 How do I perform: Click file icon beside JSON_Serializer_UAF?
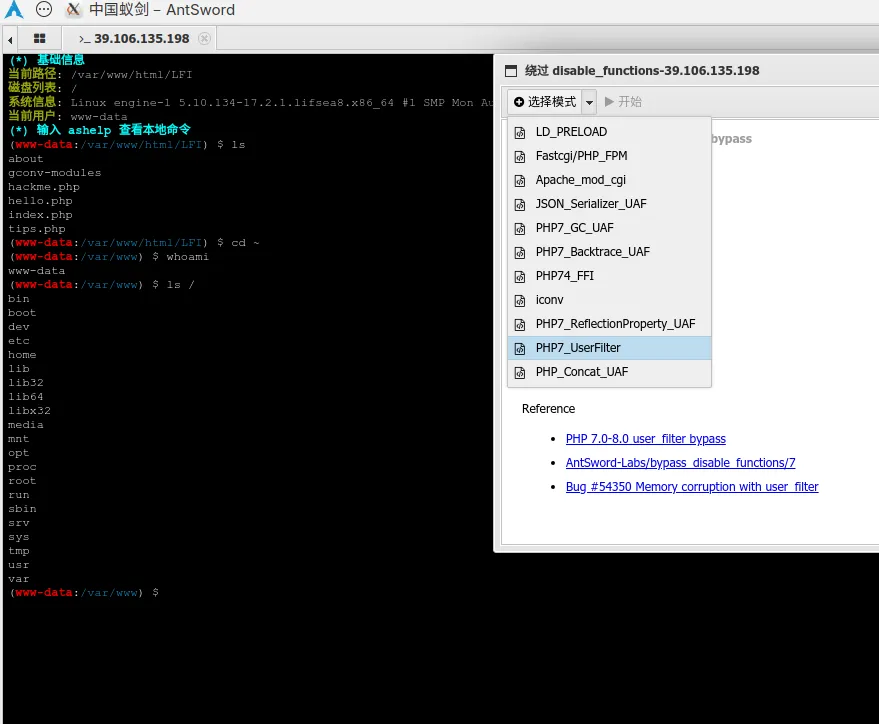coord(520,205)
